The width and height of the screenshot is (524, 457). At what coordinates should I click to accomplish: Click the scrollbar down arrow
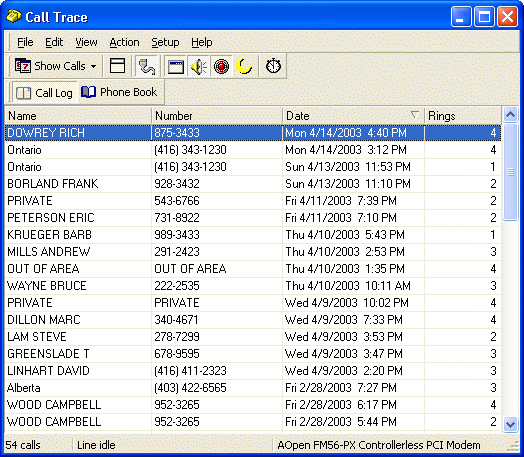[510, 424]
